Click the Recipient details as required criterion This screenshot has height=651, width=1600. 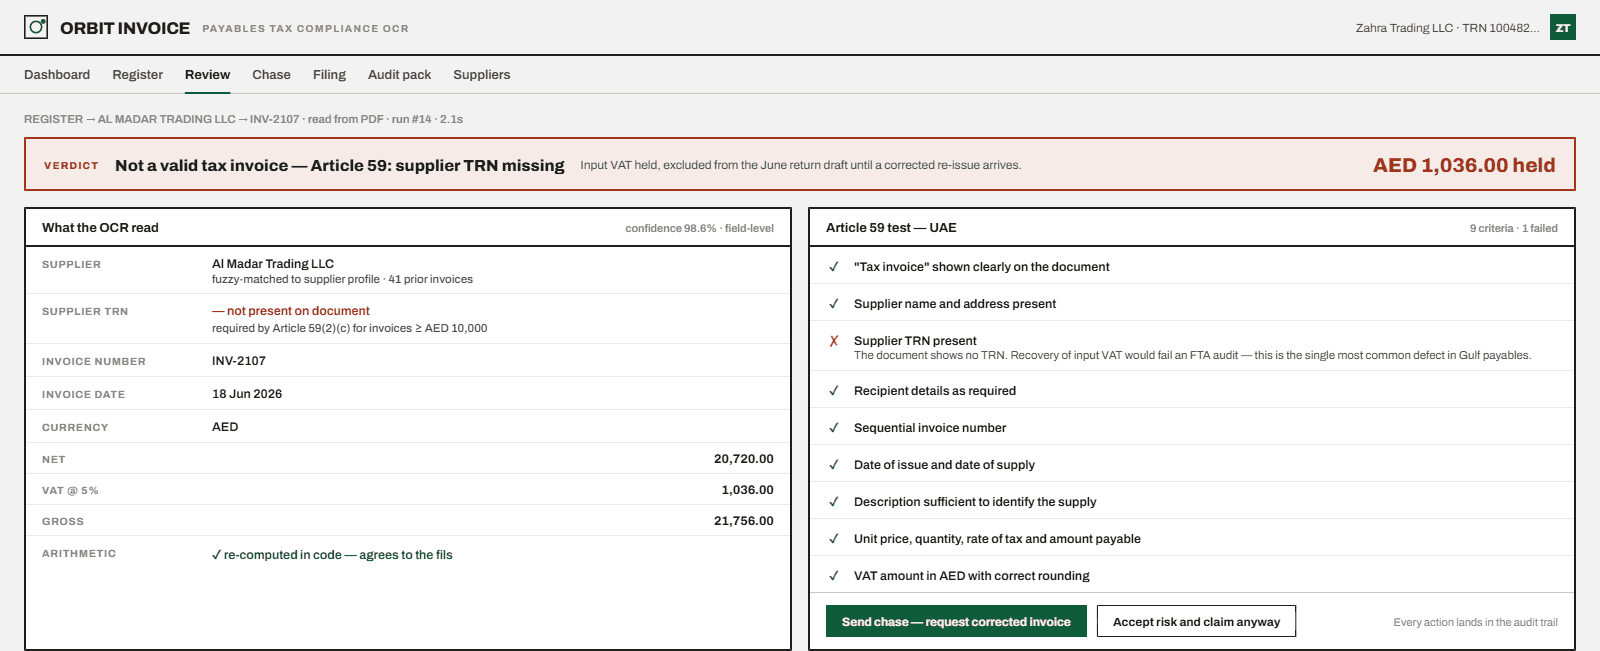pos(935,391)
